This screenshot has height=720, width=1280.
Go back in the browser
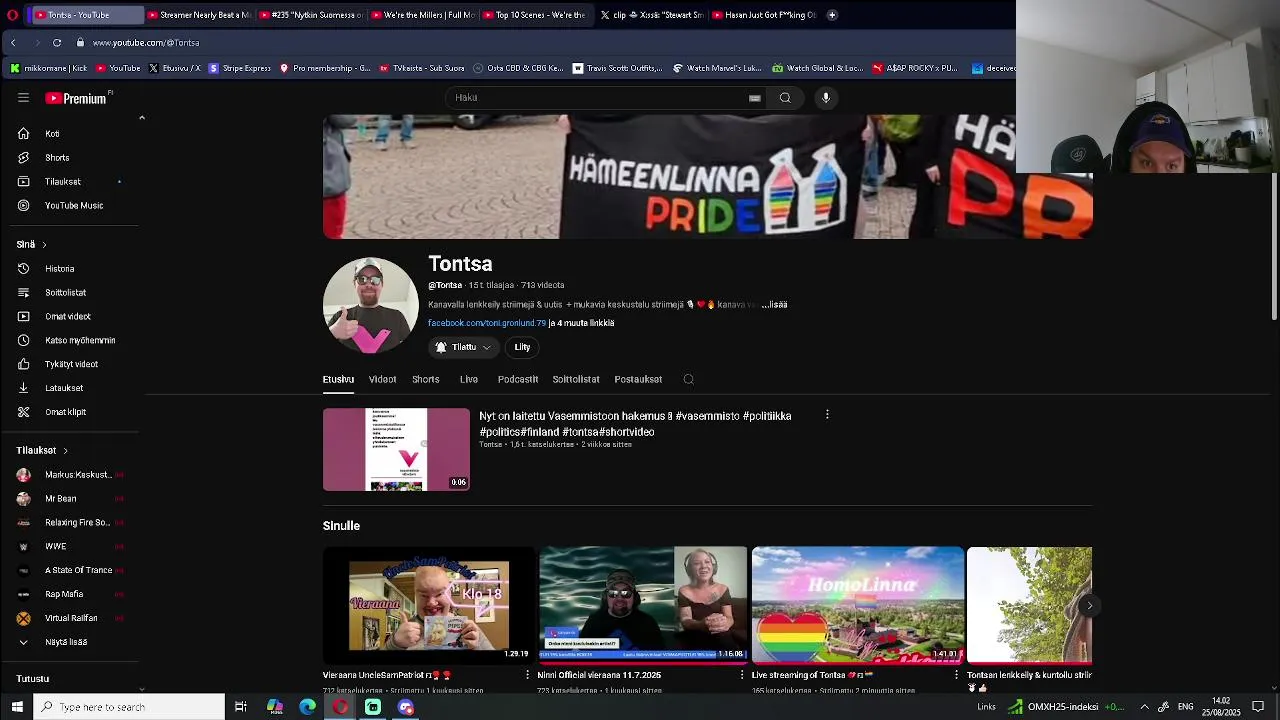pyautogui.click(x=13, y=43)
